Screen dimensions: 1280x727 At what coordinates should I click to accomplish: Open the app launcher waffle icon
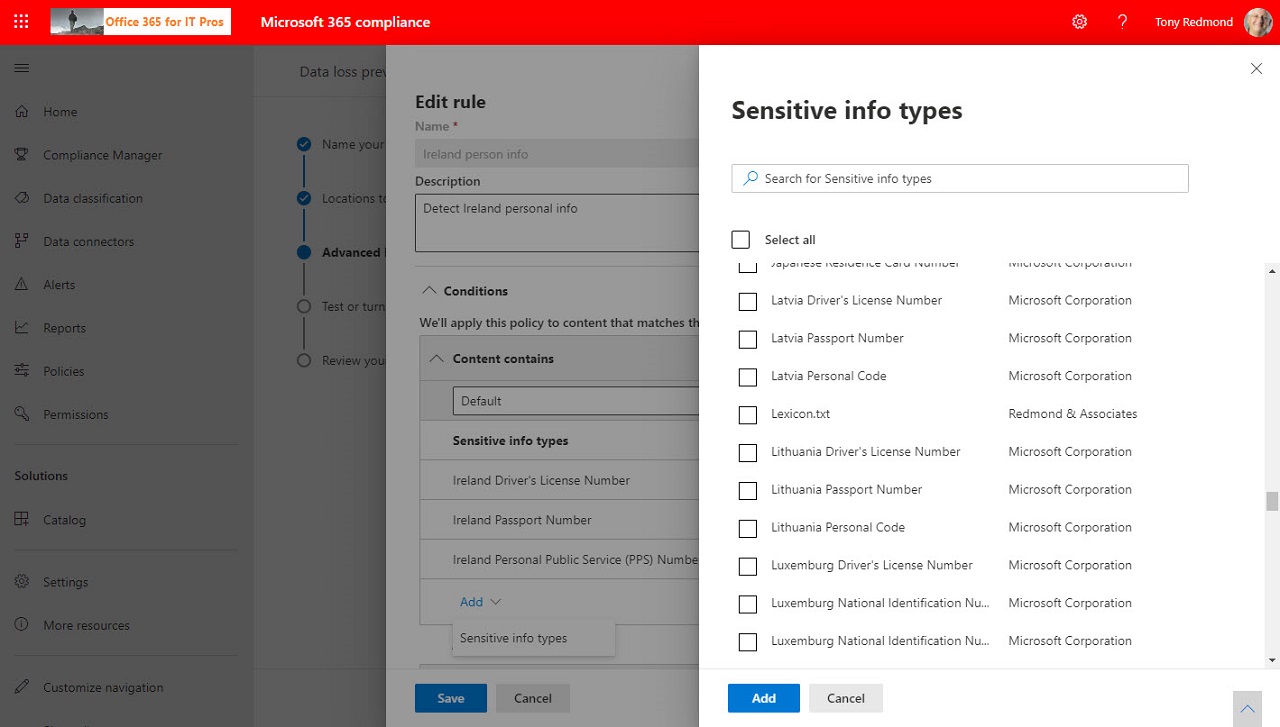tap(22, 22)
